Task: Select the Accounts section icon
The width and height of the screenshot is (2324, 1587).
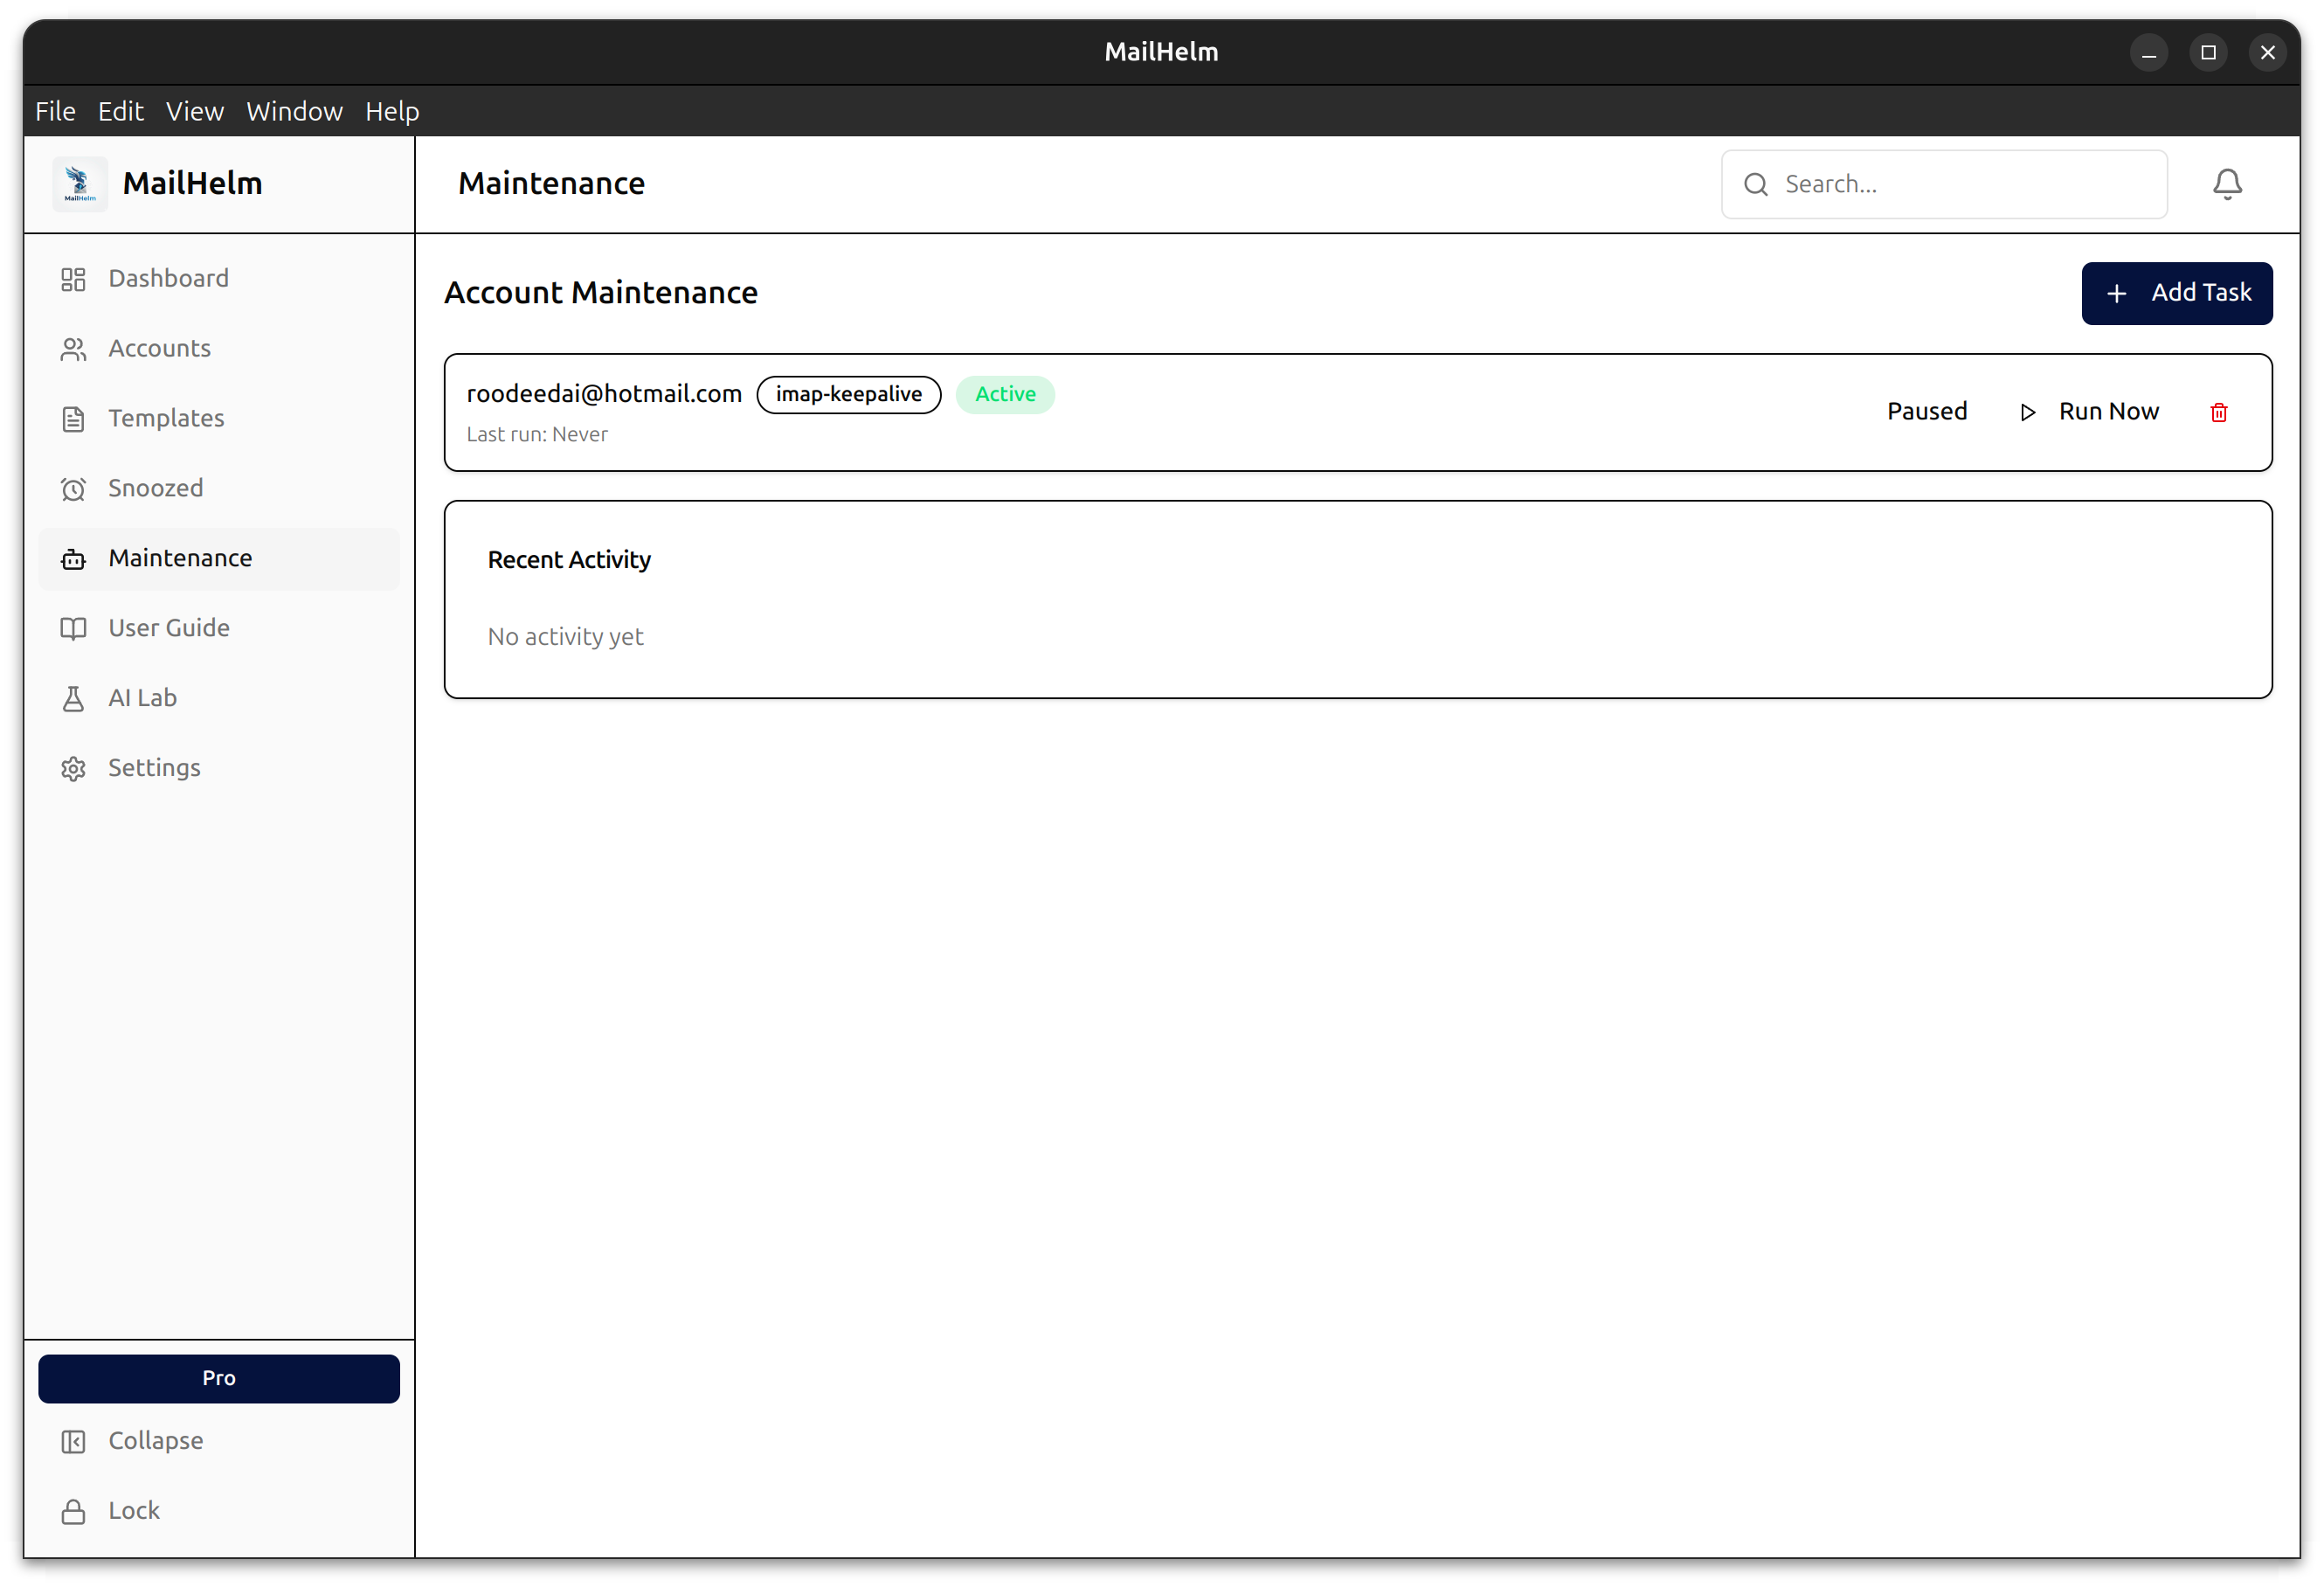Action: pyautogui.click(x=73, y=348)
